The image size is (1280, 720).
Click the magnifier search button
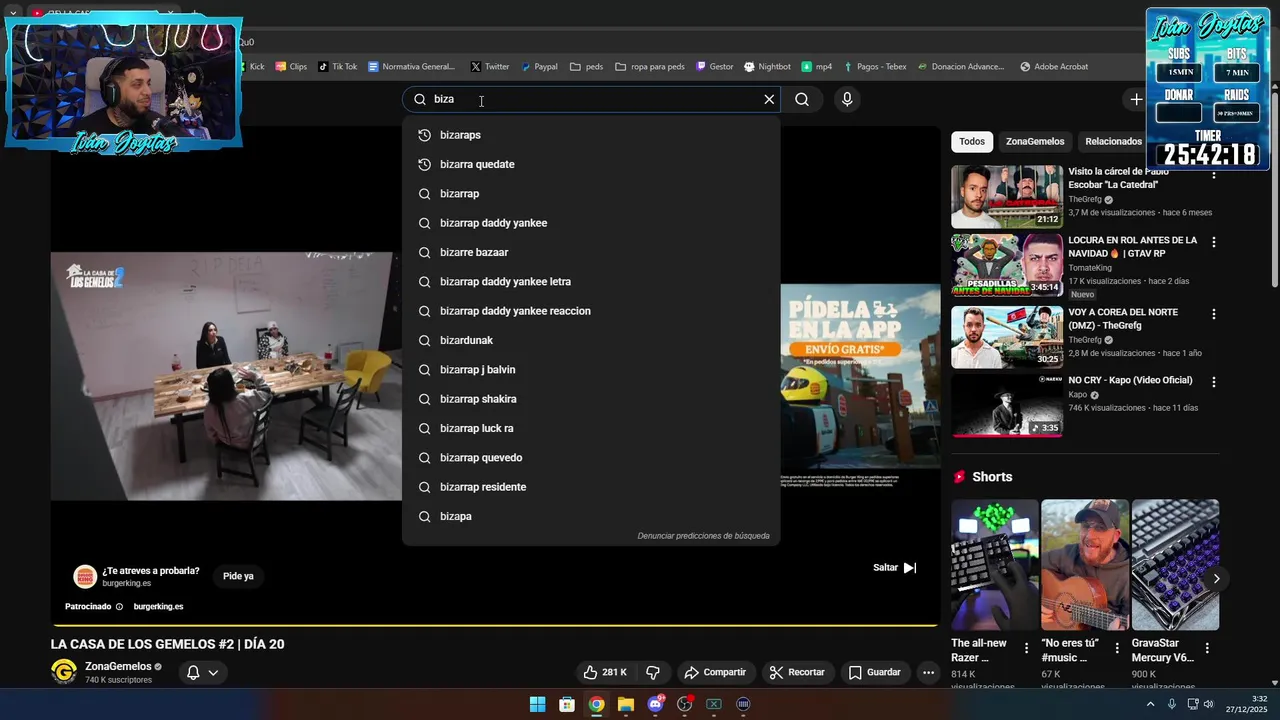[802, 99]
